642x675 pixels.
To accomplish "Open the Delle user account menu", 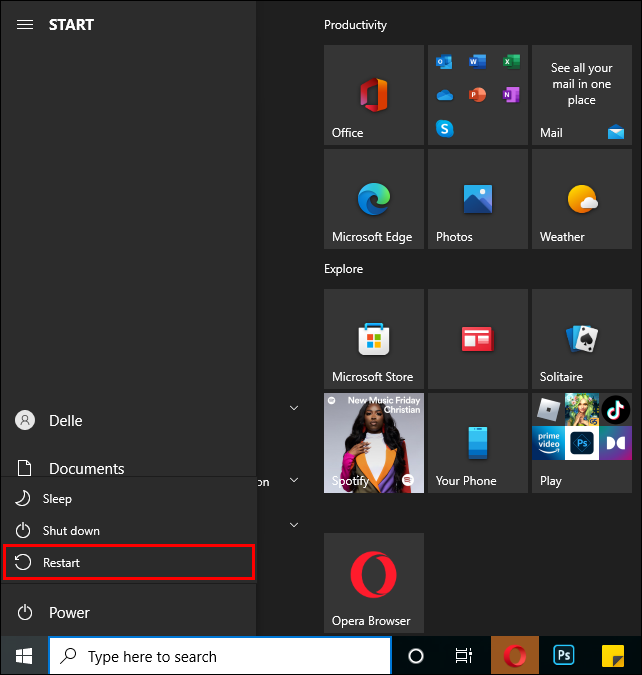I will tap(128, 420).
